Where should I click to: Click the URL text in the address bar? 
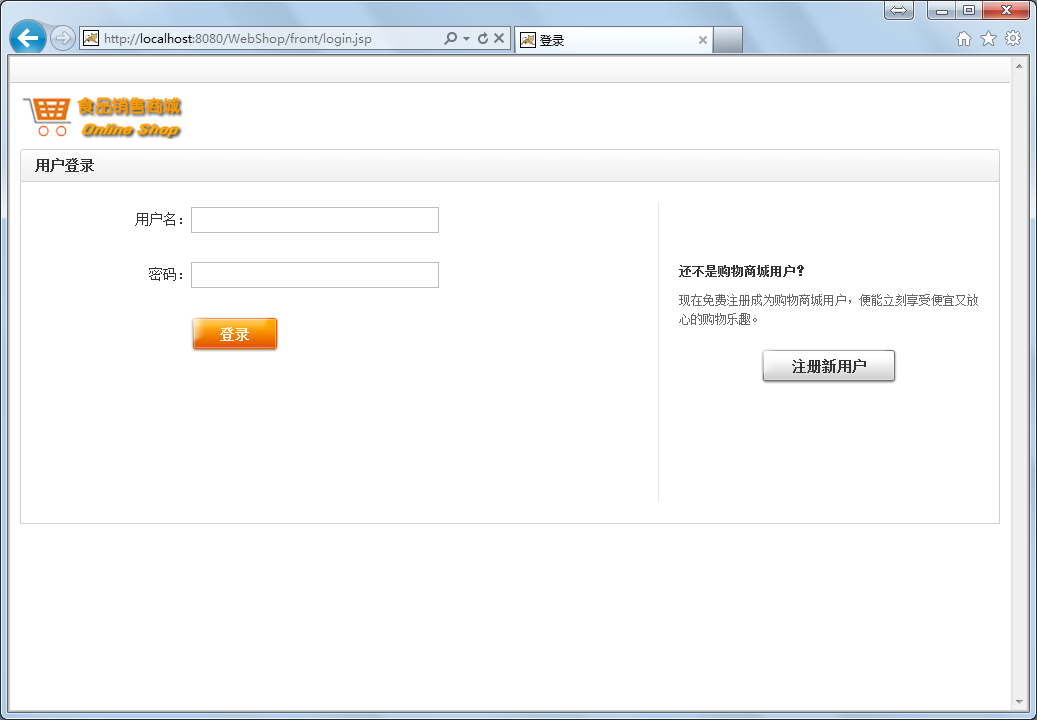coord(238,38)
